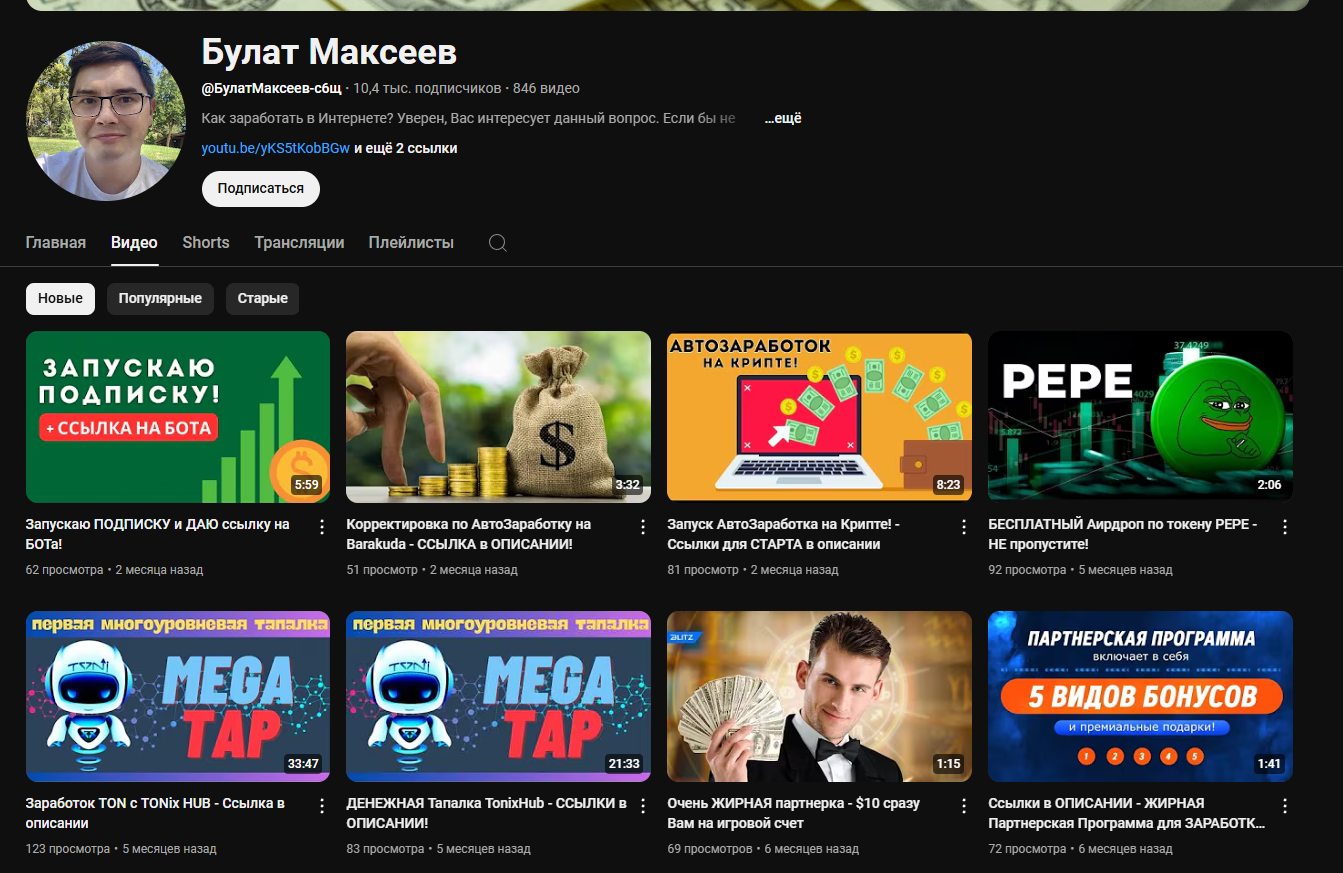This screenshot has width=1343, height=873.
Task: Open the Плейлисты tab
Action: tap(411, 242)
